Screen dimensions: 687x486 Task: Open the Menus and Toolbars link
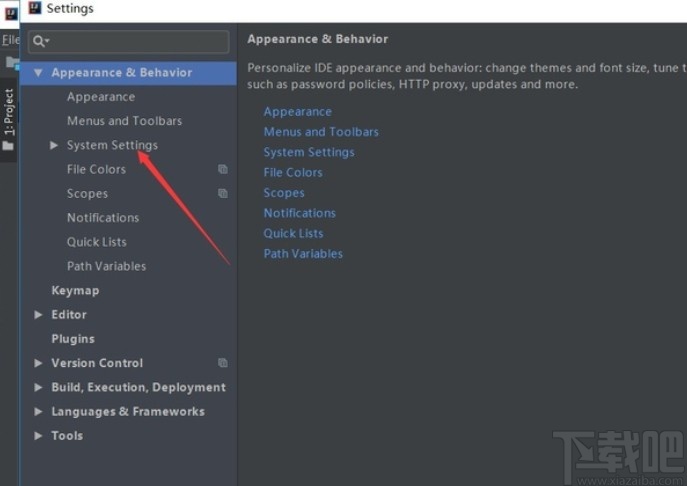click(321, 132)
